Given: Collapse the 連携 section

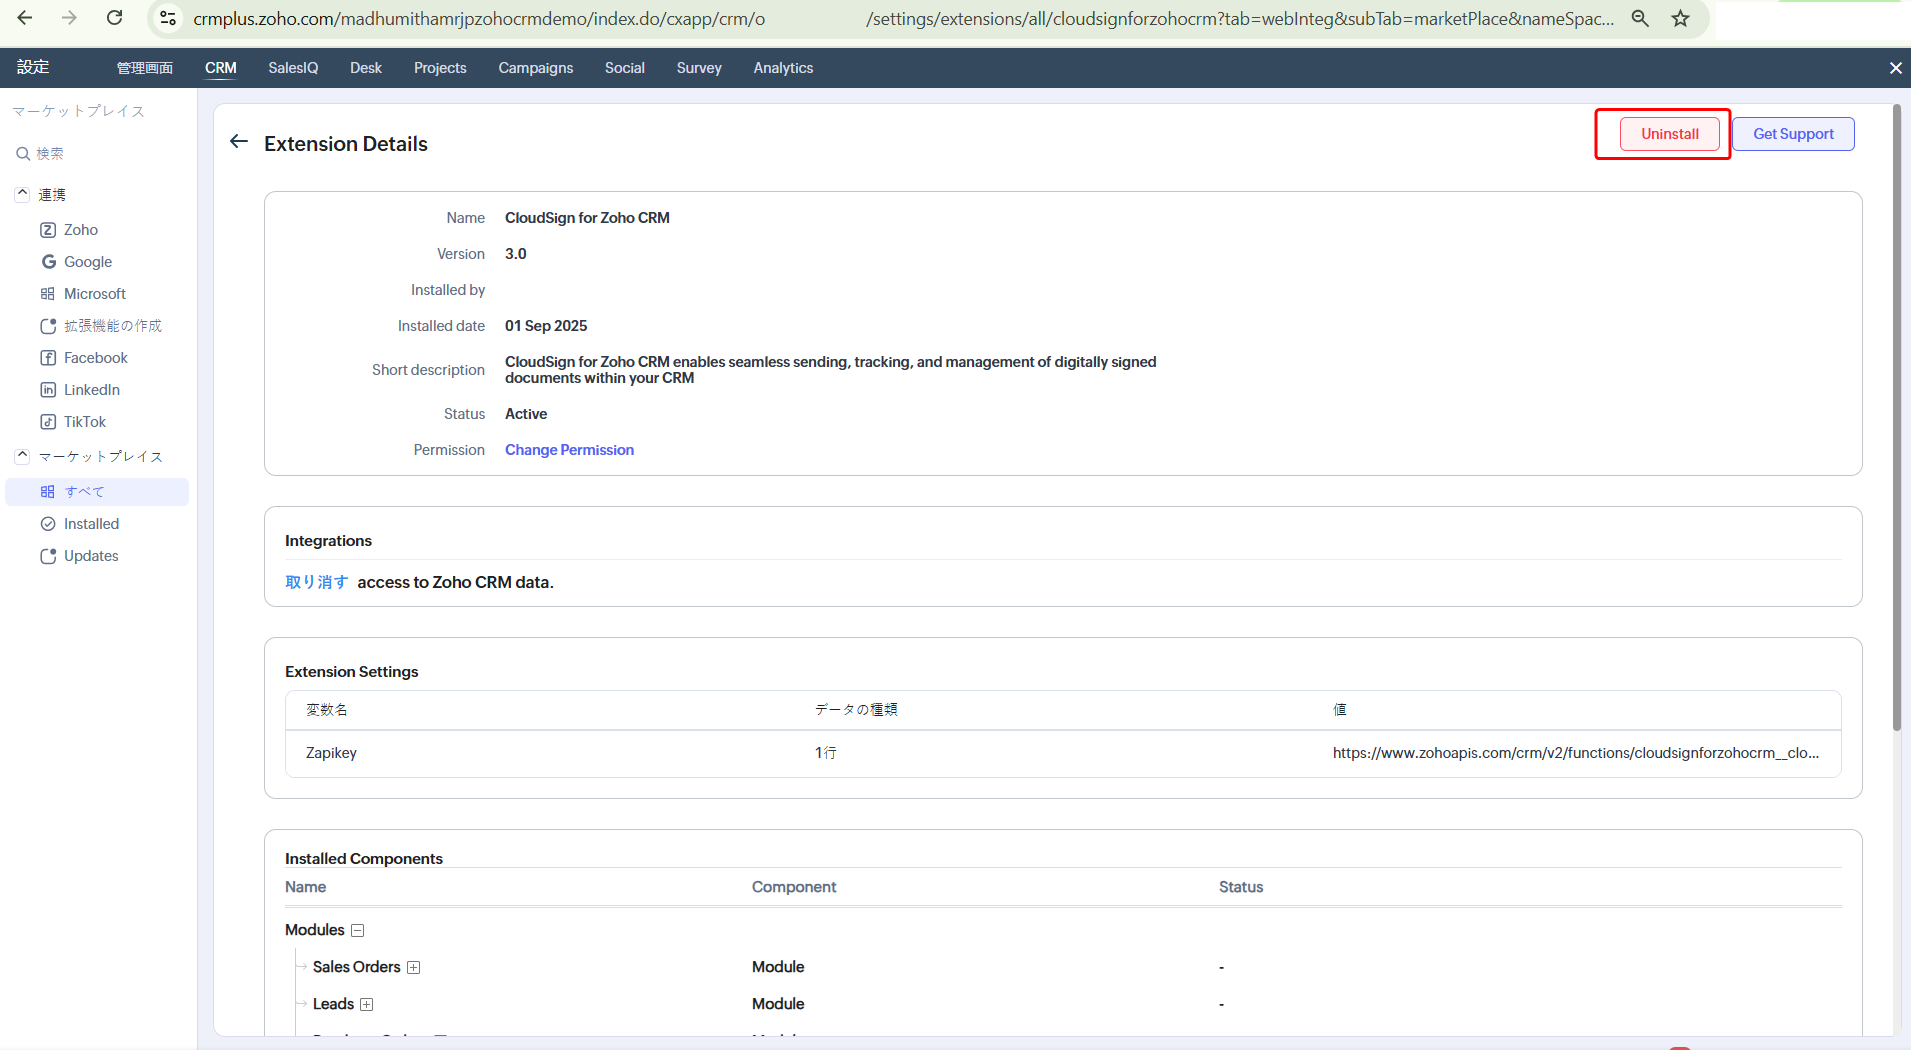Looking at the screenshot, I should click(22, 194).
